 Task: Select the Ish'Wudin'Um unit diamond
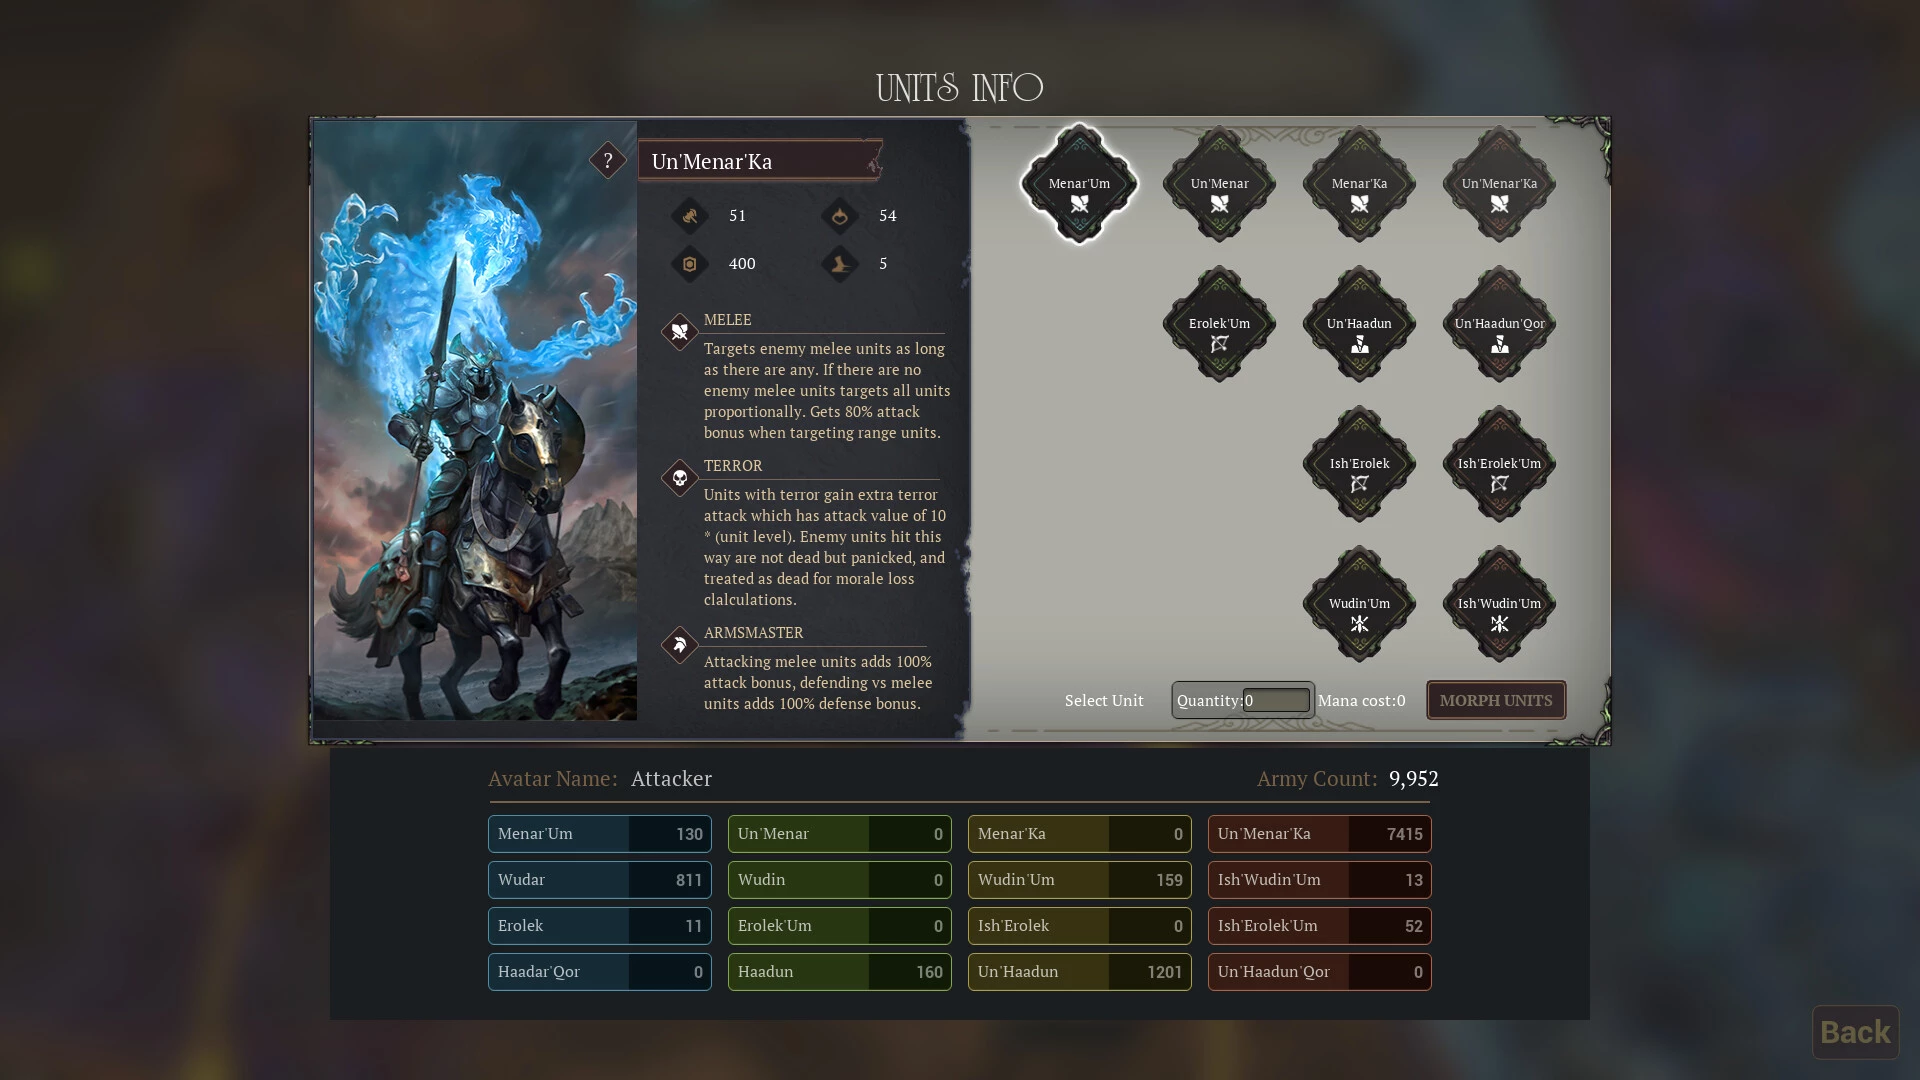point(1499,604)
